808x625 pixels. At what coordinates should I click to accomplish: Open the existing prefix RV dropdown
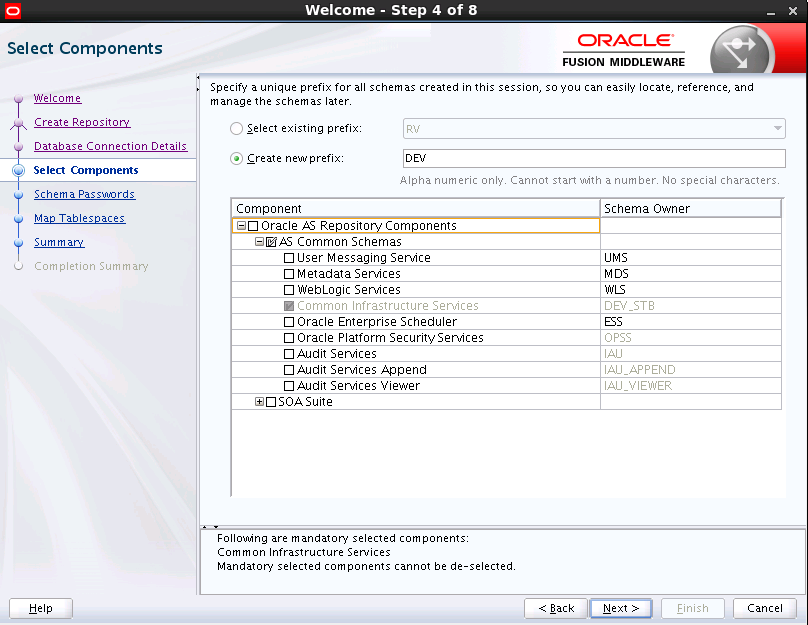594,128
